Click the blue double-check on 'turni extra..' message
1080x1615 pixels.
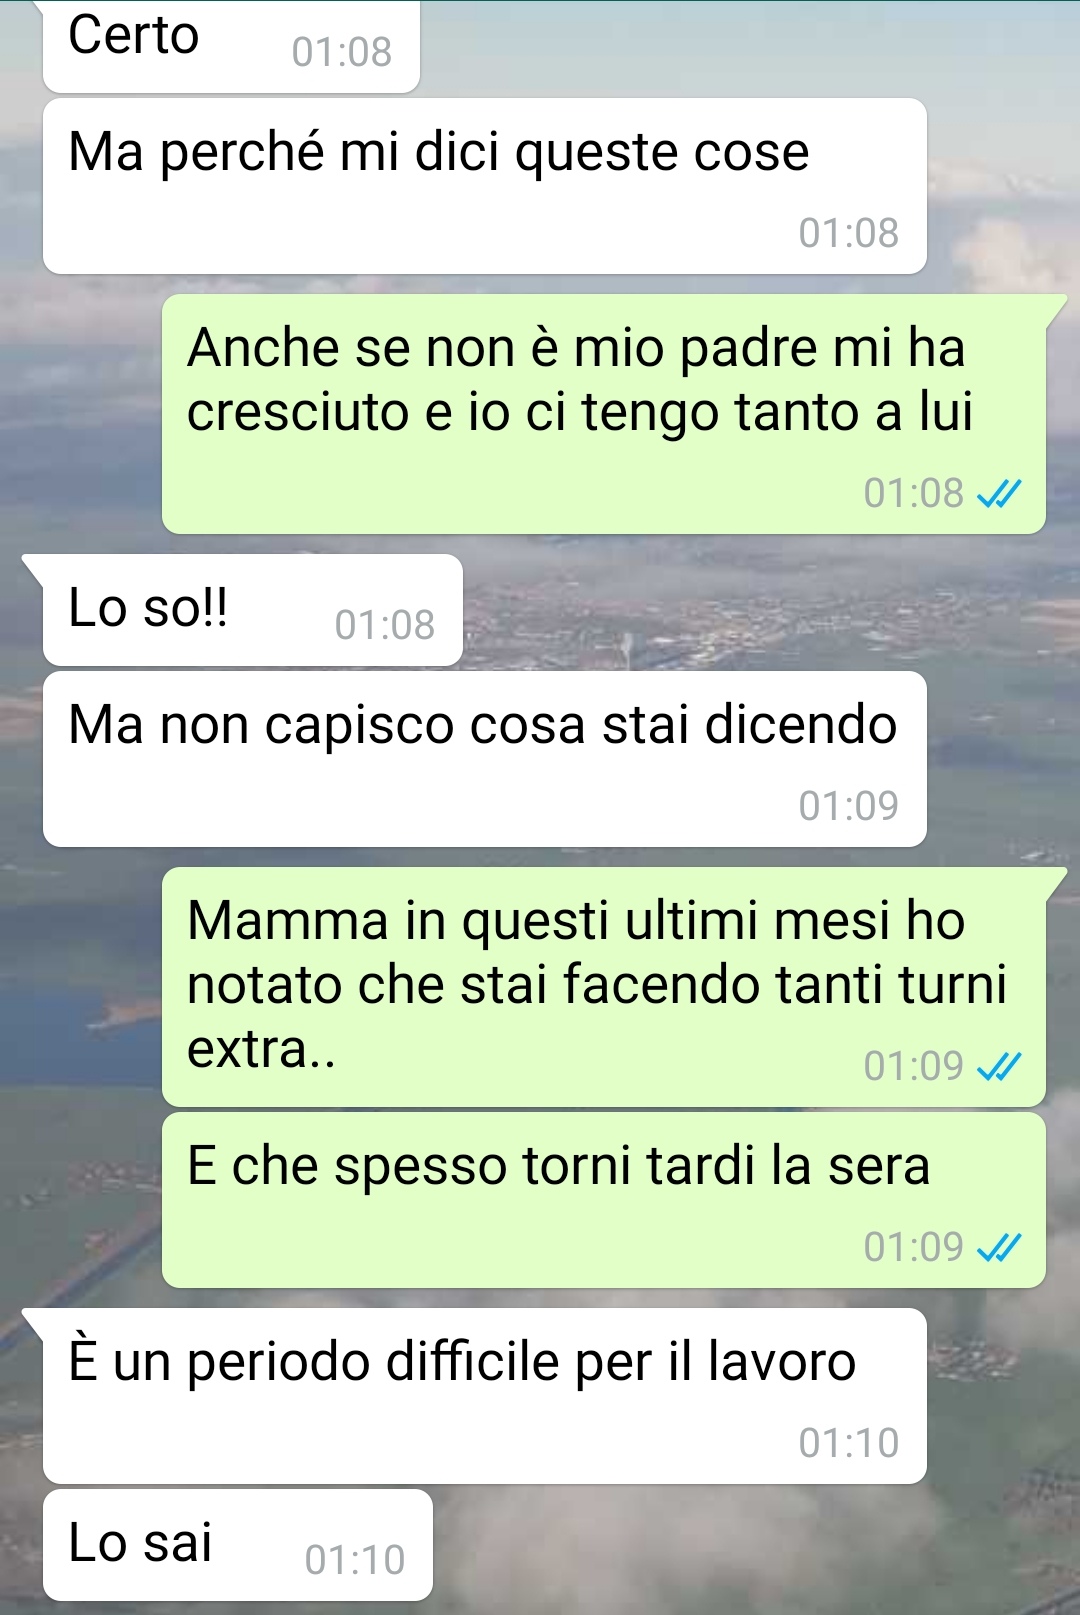pyautogui.click(x=998, y=1067)
